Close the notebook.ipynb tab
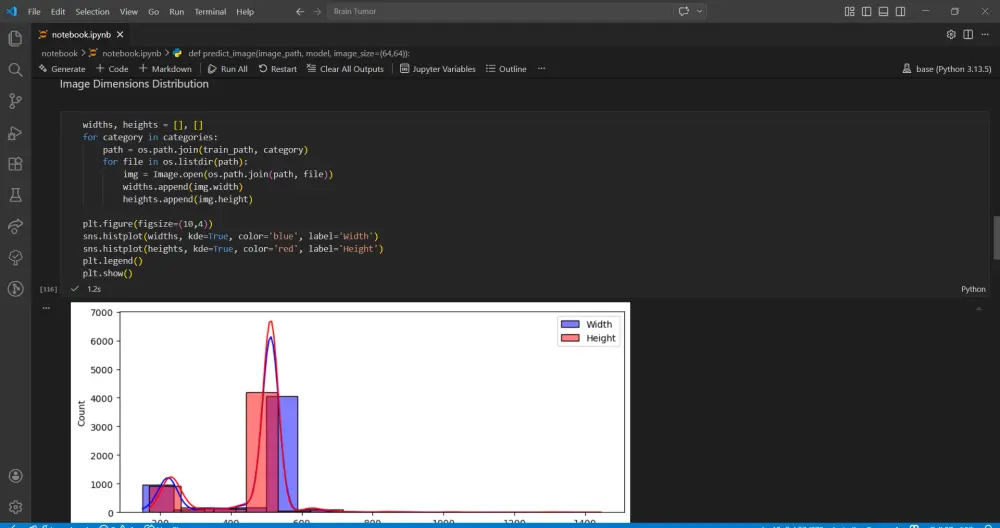Image resolution: width=1000 pixels, height=528 pixels. [120, 34]
